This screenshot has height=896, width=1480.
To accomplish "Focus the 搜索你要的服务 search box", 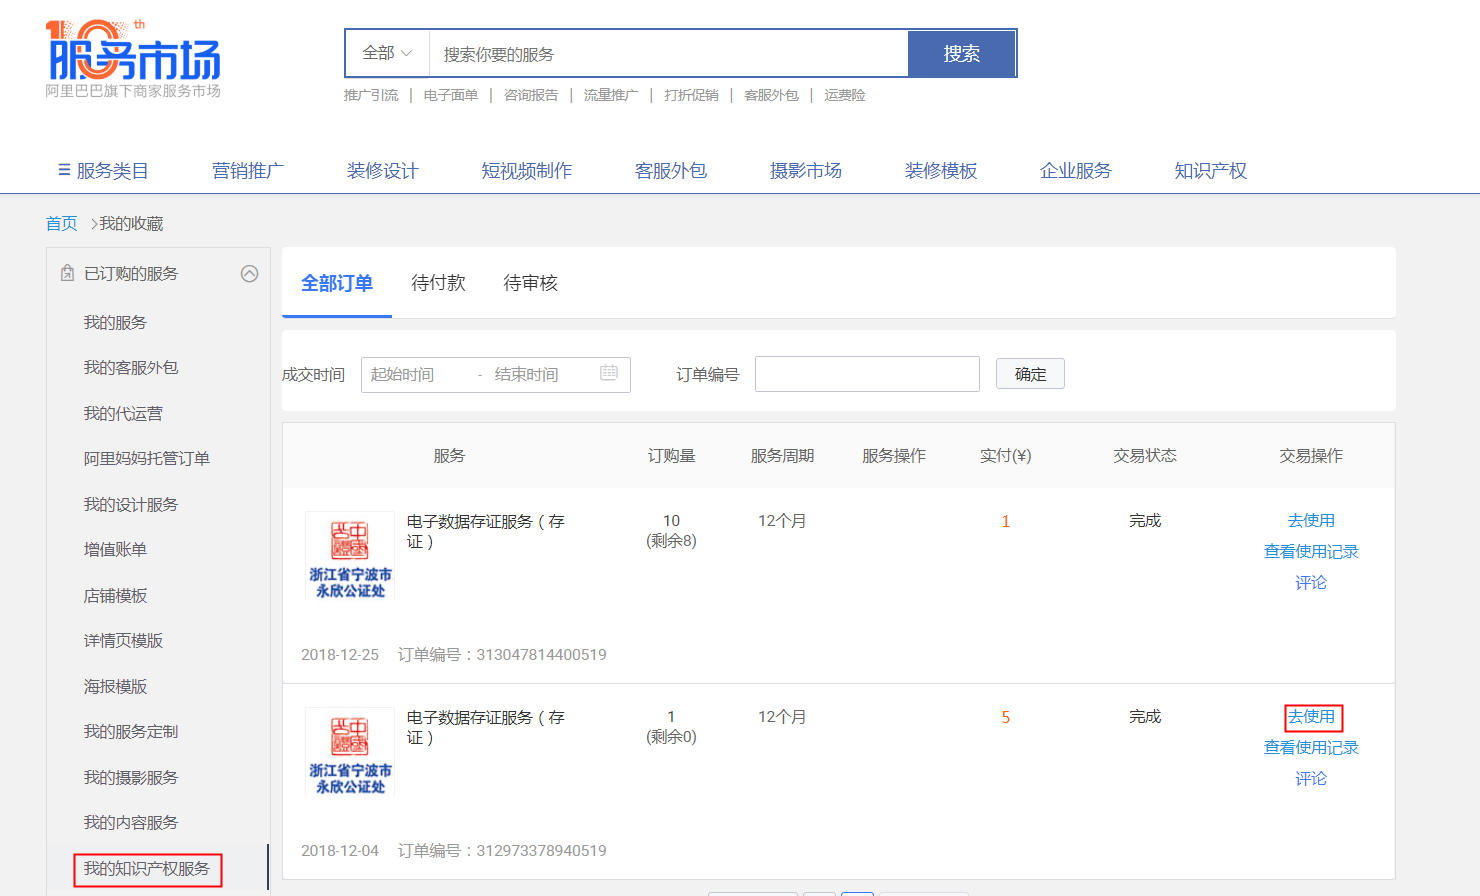I will point(668,54).
